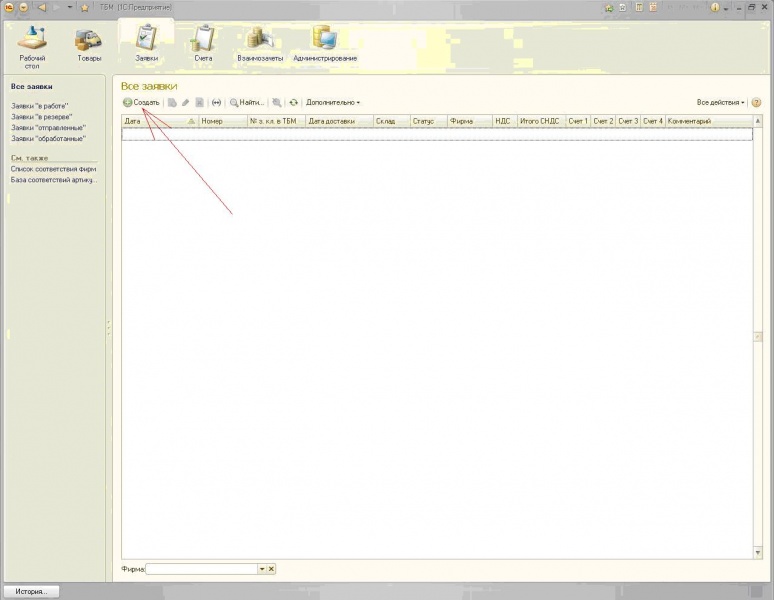Click the title bar calculator icon

(x=639, y=7)
